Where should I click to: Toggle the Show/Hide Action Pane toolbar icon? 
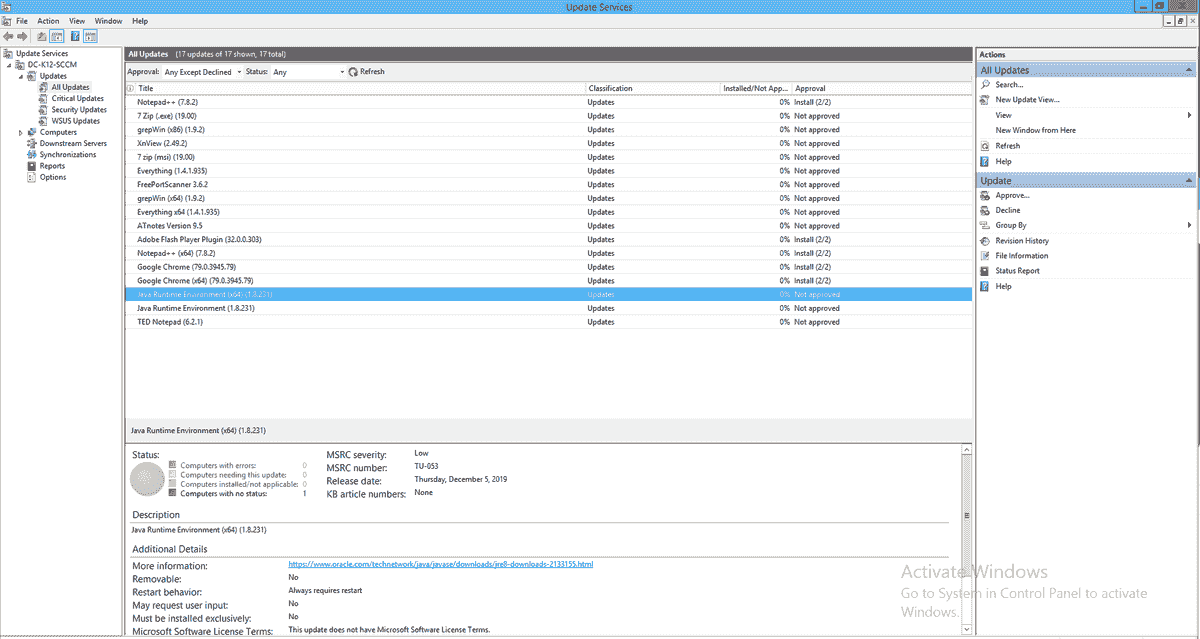click(90, 36)
